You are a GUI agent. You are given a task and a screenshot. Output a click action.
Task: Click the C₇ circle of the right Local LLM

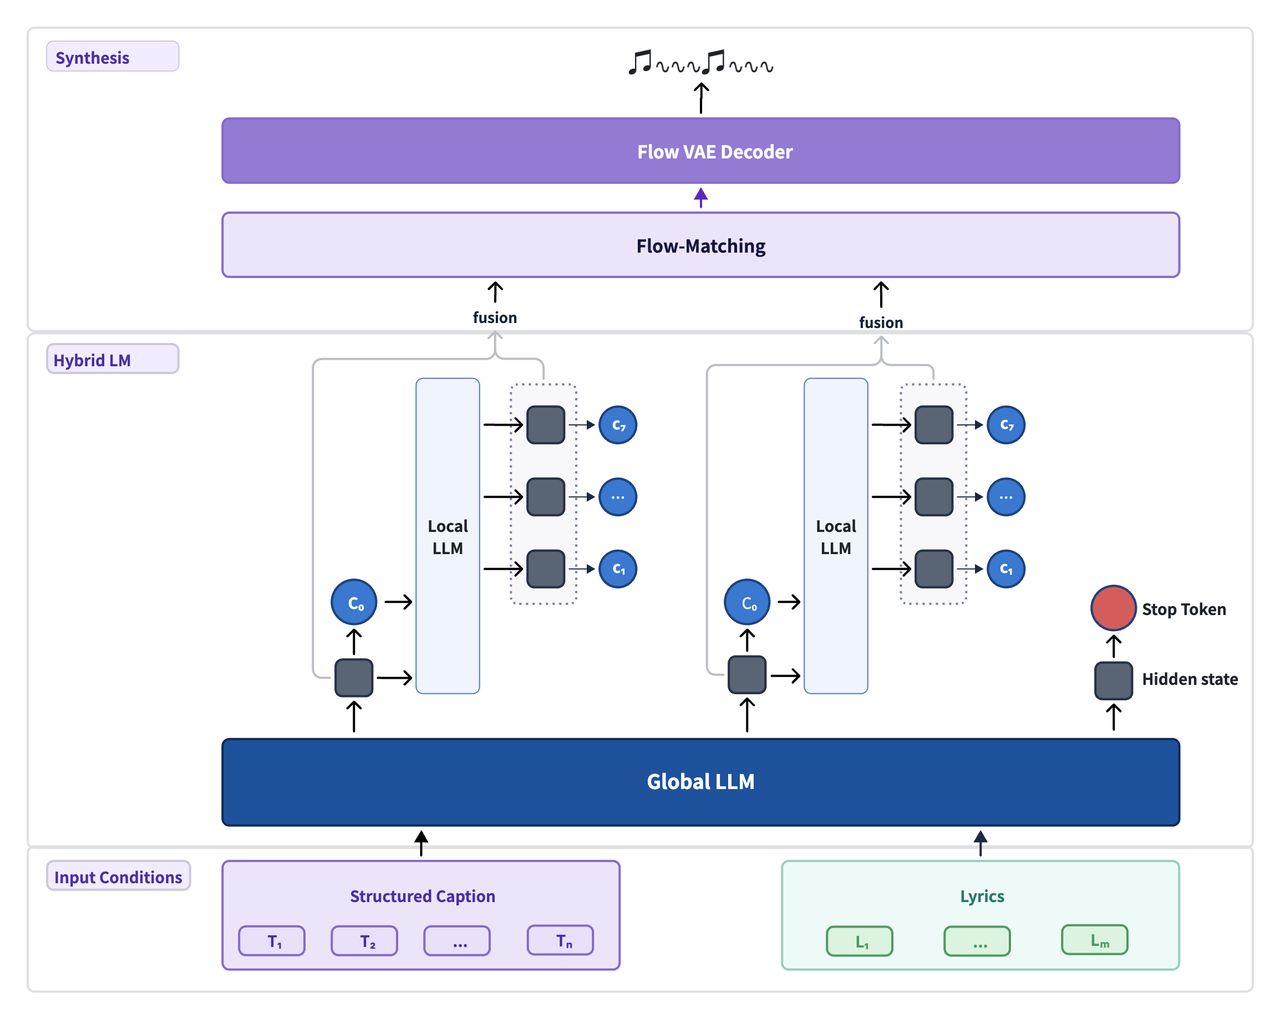[1006, 425]
